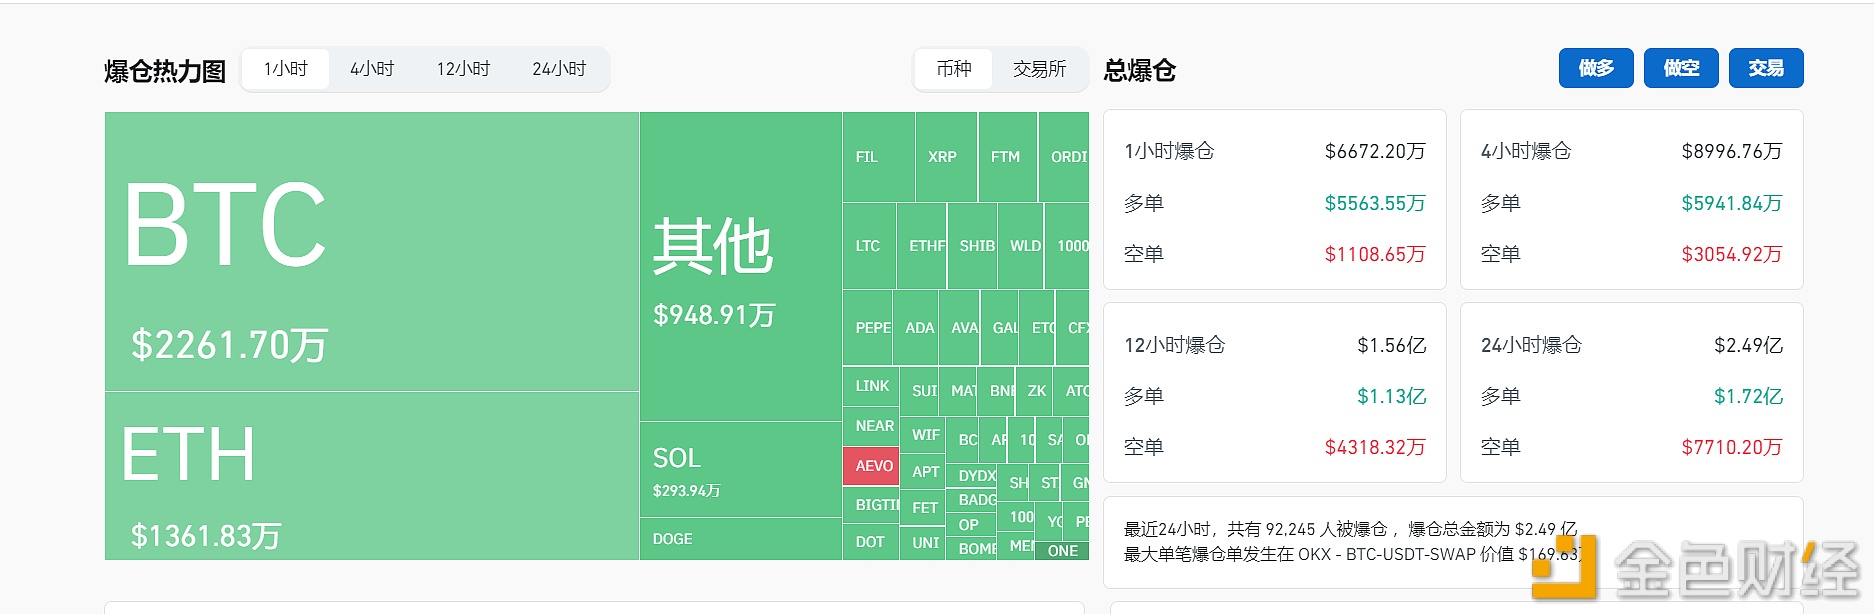The width and height of the screenshot is (1874, 614).
Task: Click the BTC heatmap tile
Action: [x=371, y=251]
